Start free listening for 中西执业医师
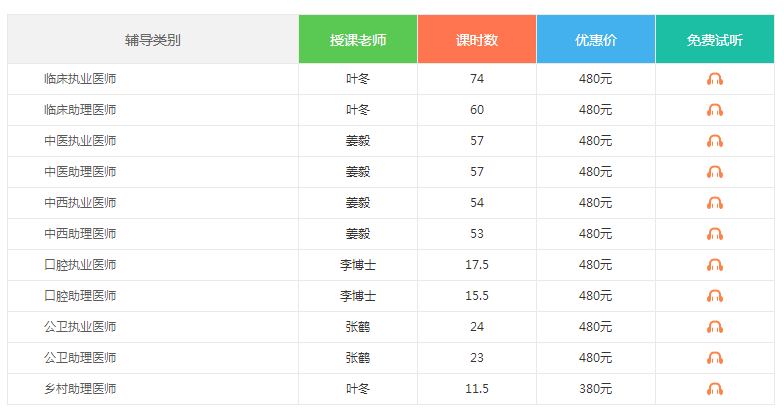 (715, 203)
